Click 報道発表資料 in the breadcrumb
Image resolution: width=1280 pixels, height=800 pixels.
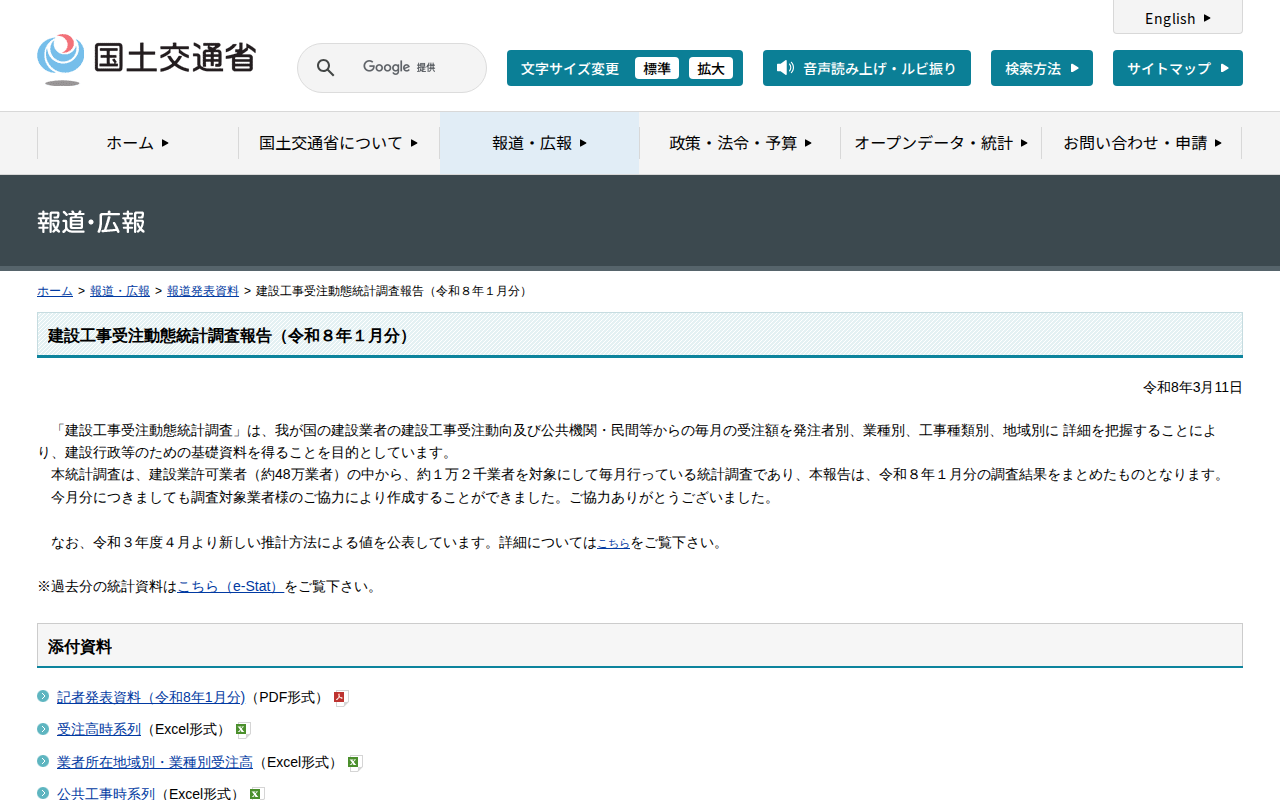[x=203, y=291]
